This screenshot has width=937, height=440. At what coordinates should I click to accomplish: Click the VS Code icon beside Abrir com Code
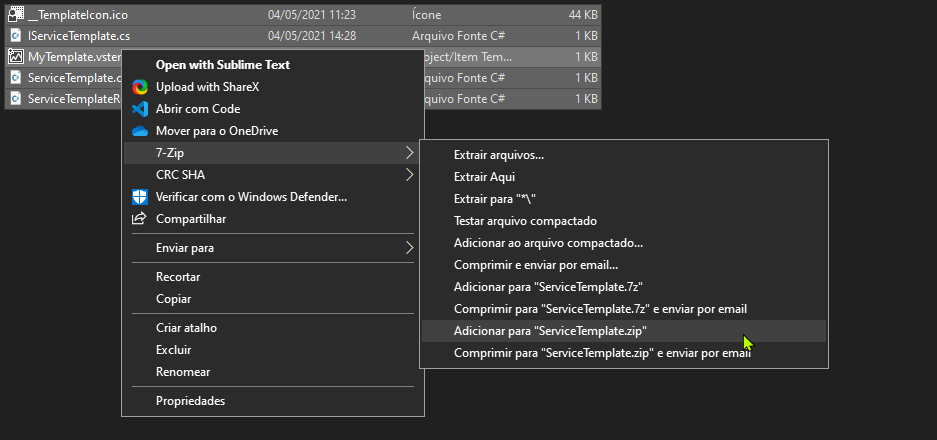(140, 109)
